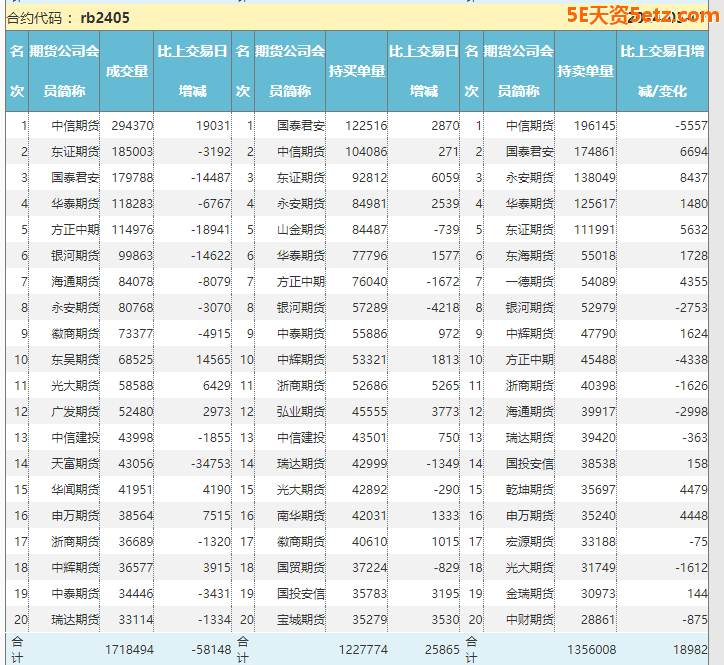Open 一德期货 company entry
This screenshot has height=665, width=724.
529,282
